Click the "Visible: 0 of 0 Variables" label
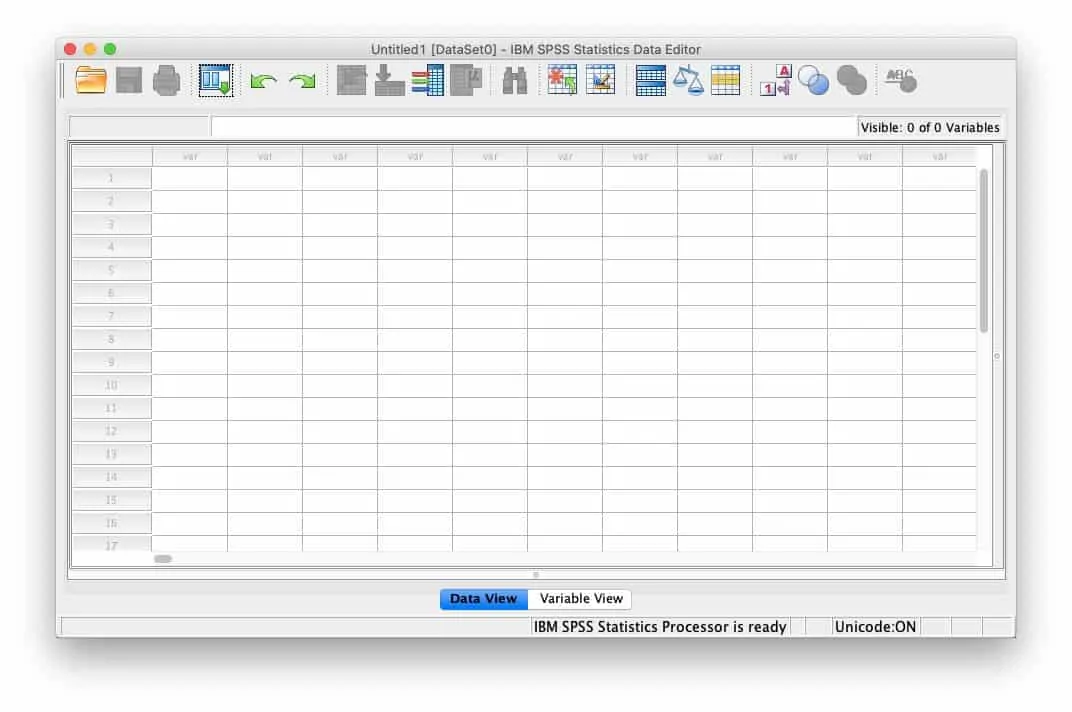Viewport: 1072px width, 712px height. [x=930, y=127]
